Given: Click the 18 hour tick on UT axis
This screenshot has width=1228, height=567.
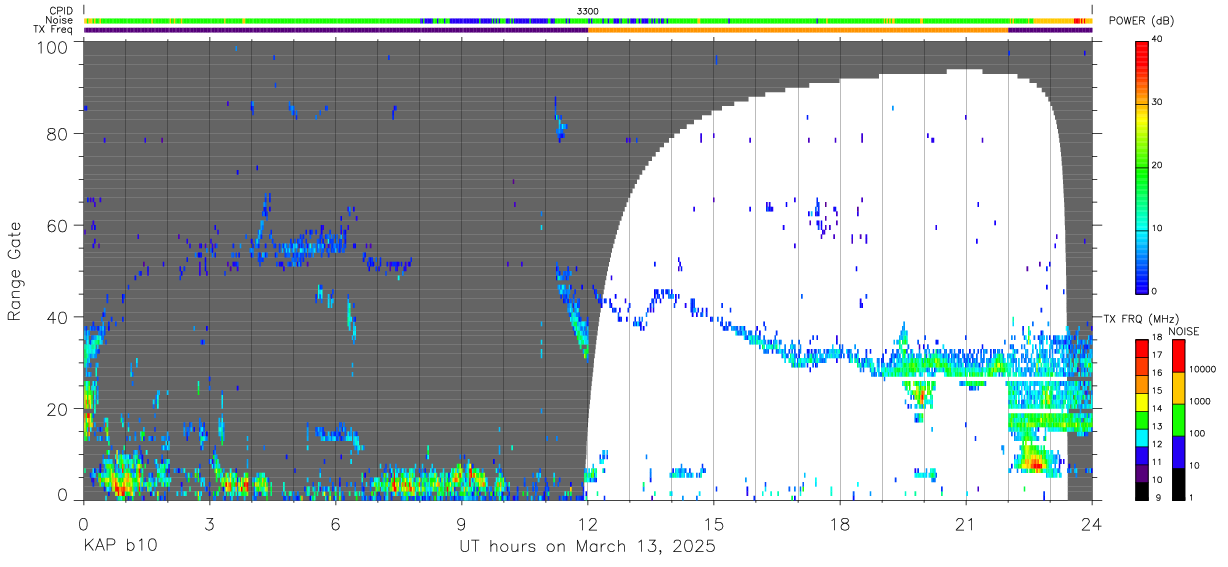Looking at the screenshot, I should point(840,523).
